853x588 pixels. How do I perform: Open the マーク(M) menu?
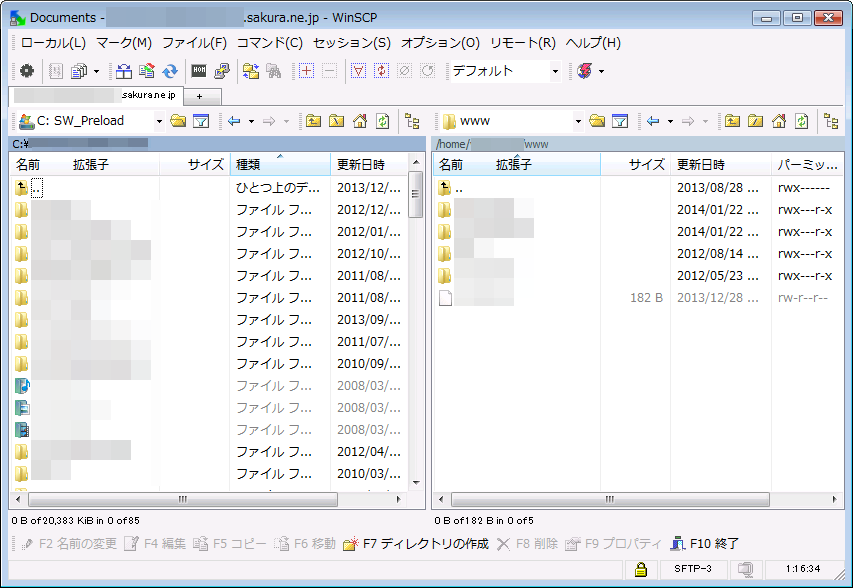[124, 43]
